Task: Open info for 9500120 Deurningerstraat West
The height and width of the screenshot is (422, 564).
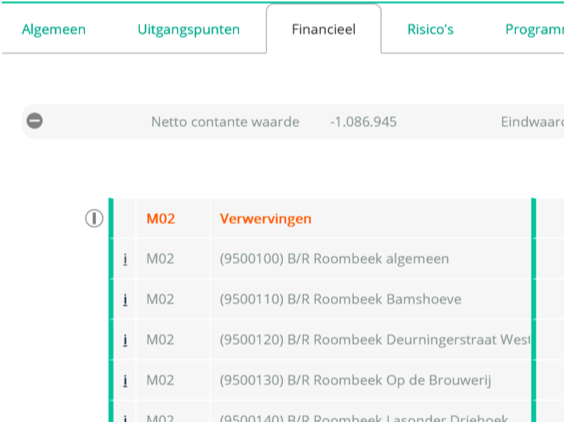Action: tap(125, 340)
